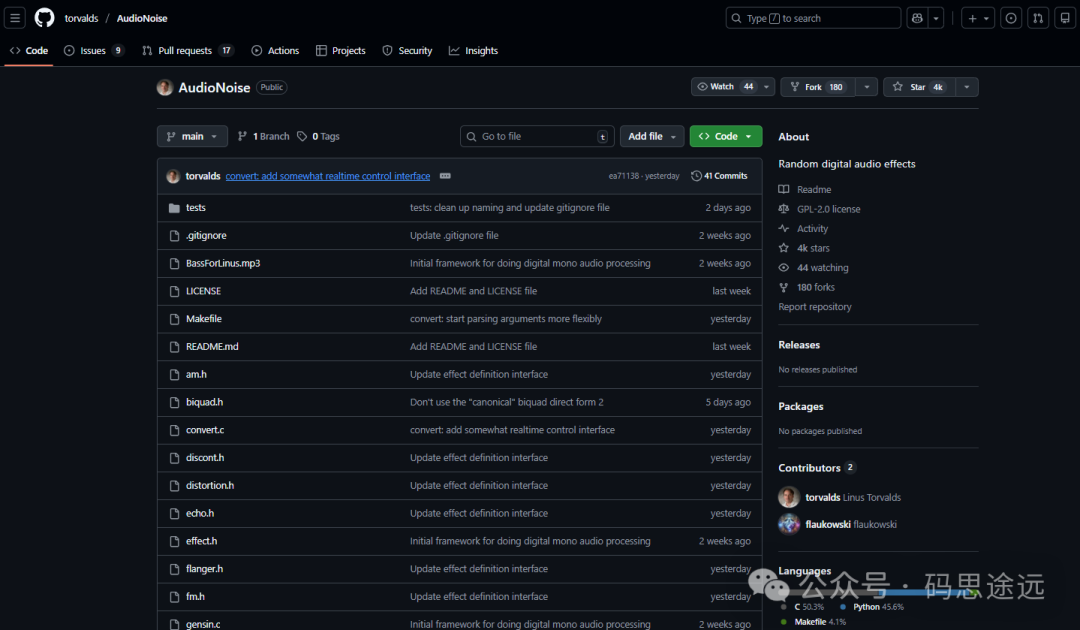Open the notifications inbox icon
Screen dimensions: 1080x630
click(x=1063, y=17)
